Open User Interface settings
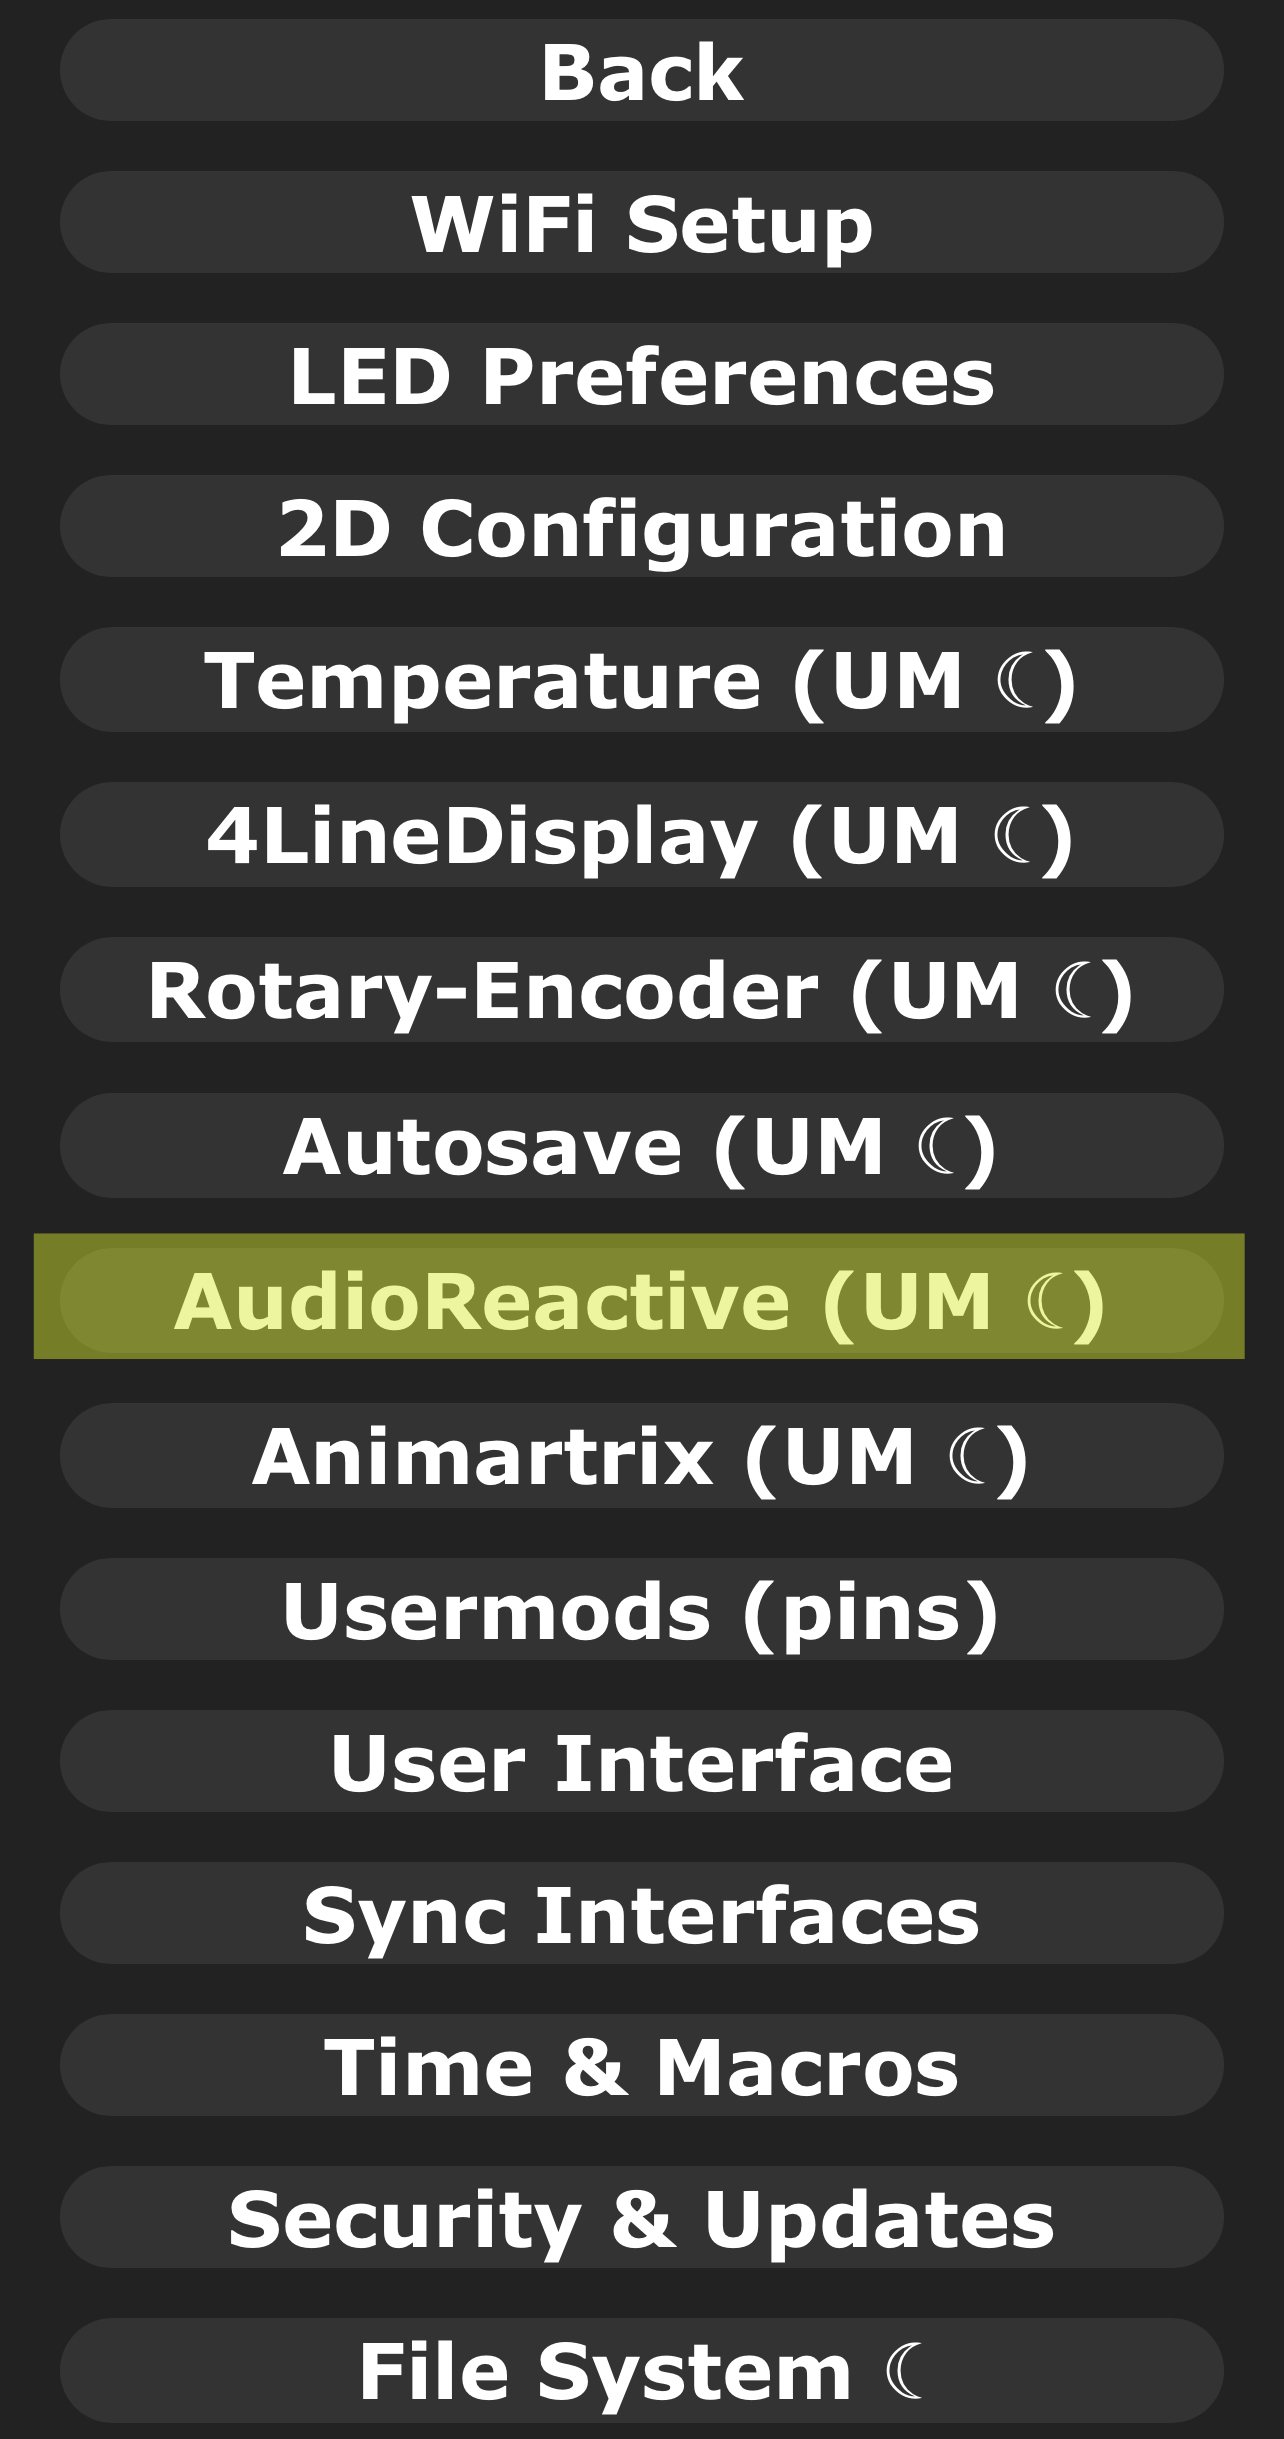 coord(641,1762)
